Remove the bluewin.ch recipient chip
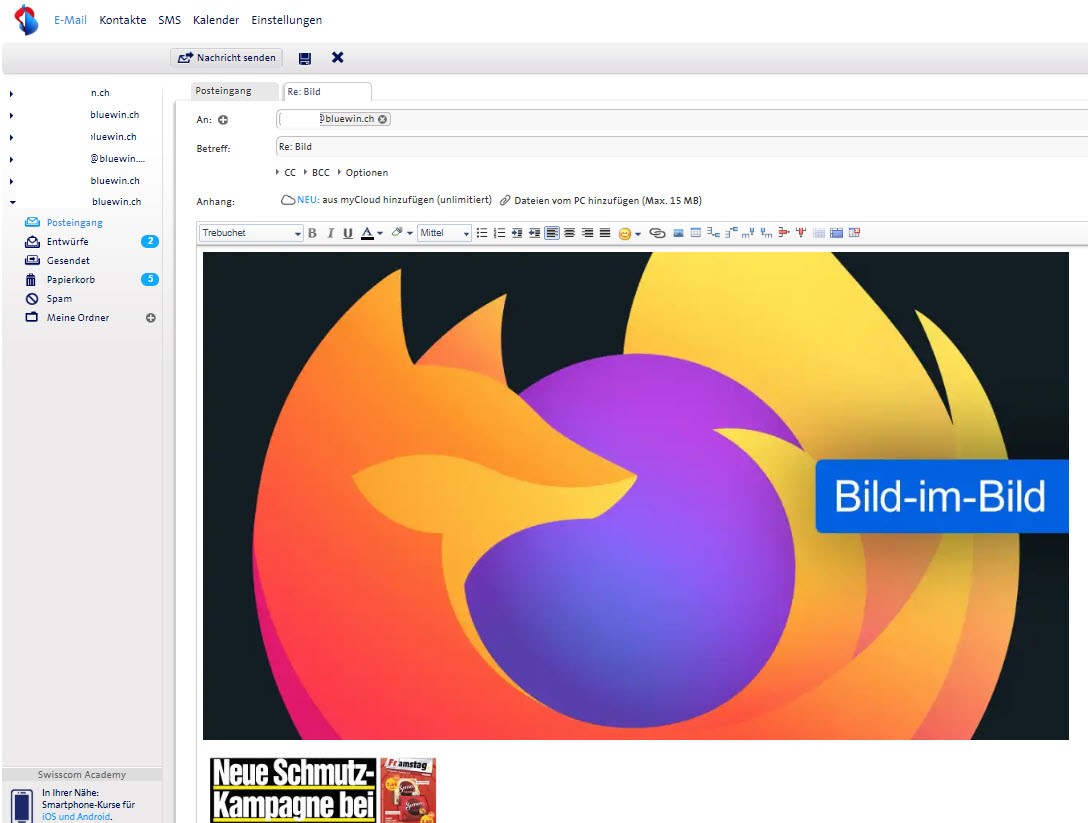 coord(383,119)
